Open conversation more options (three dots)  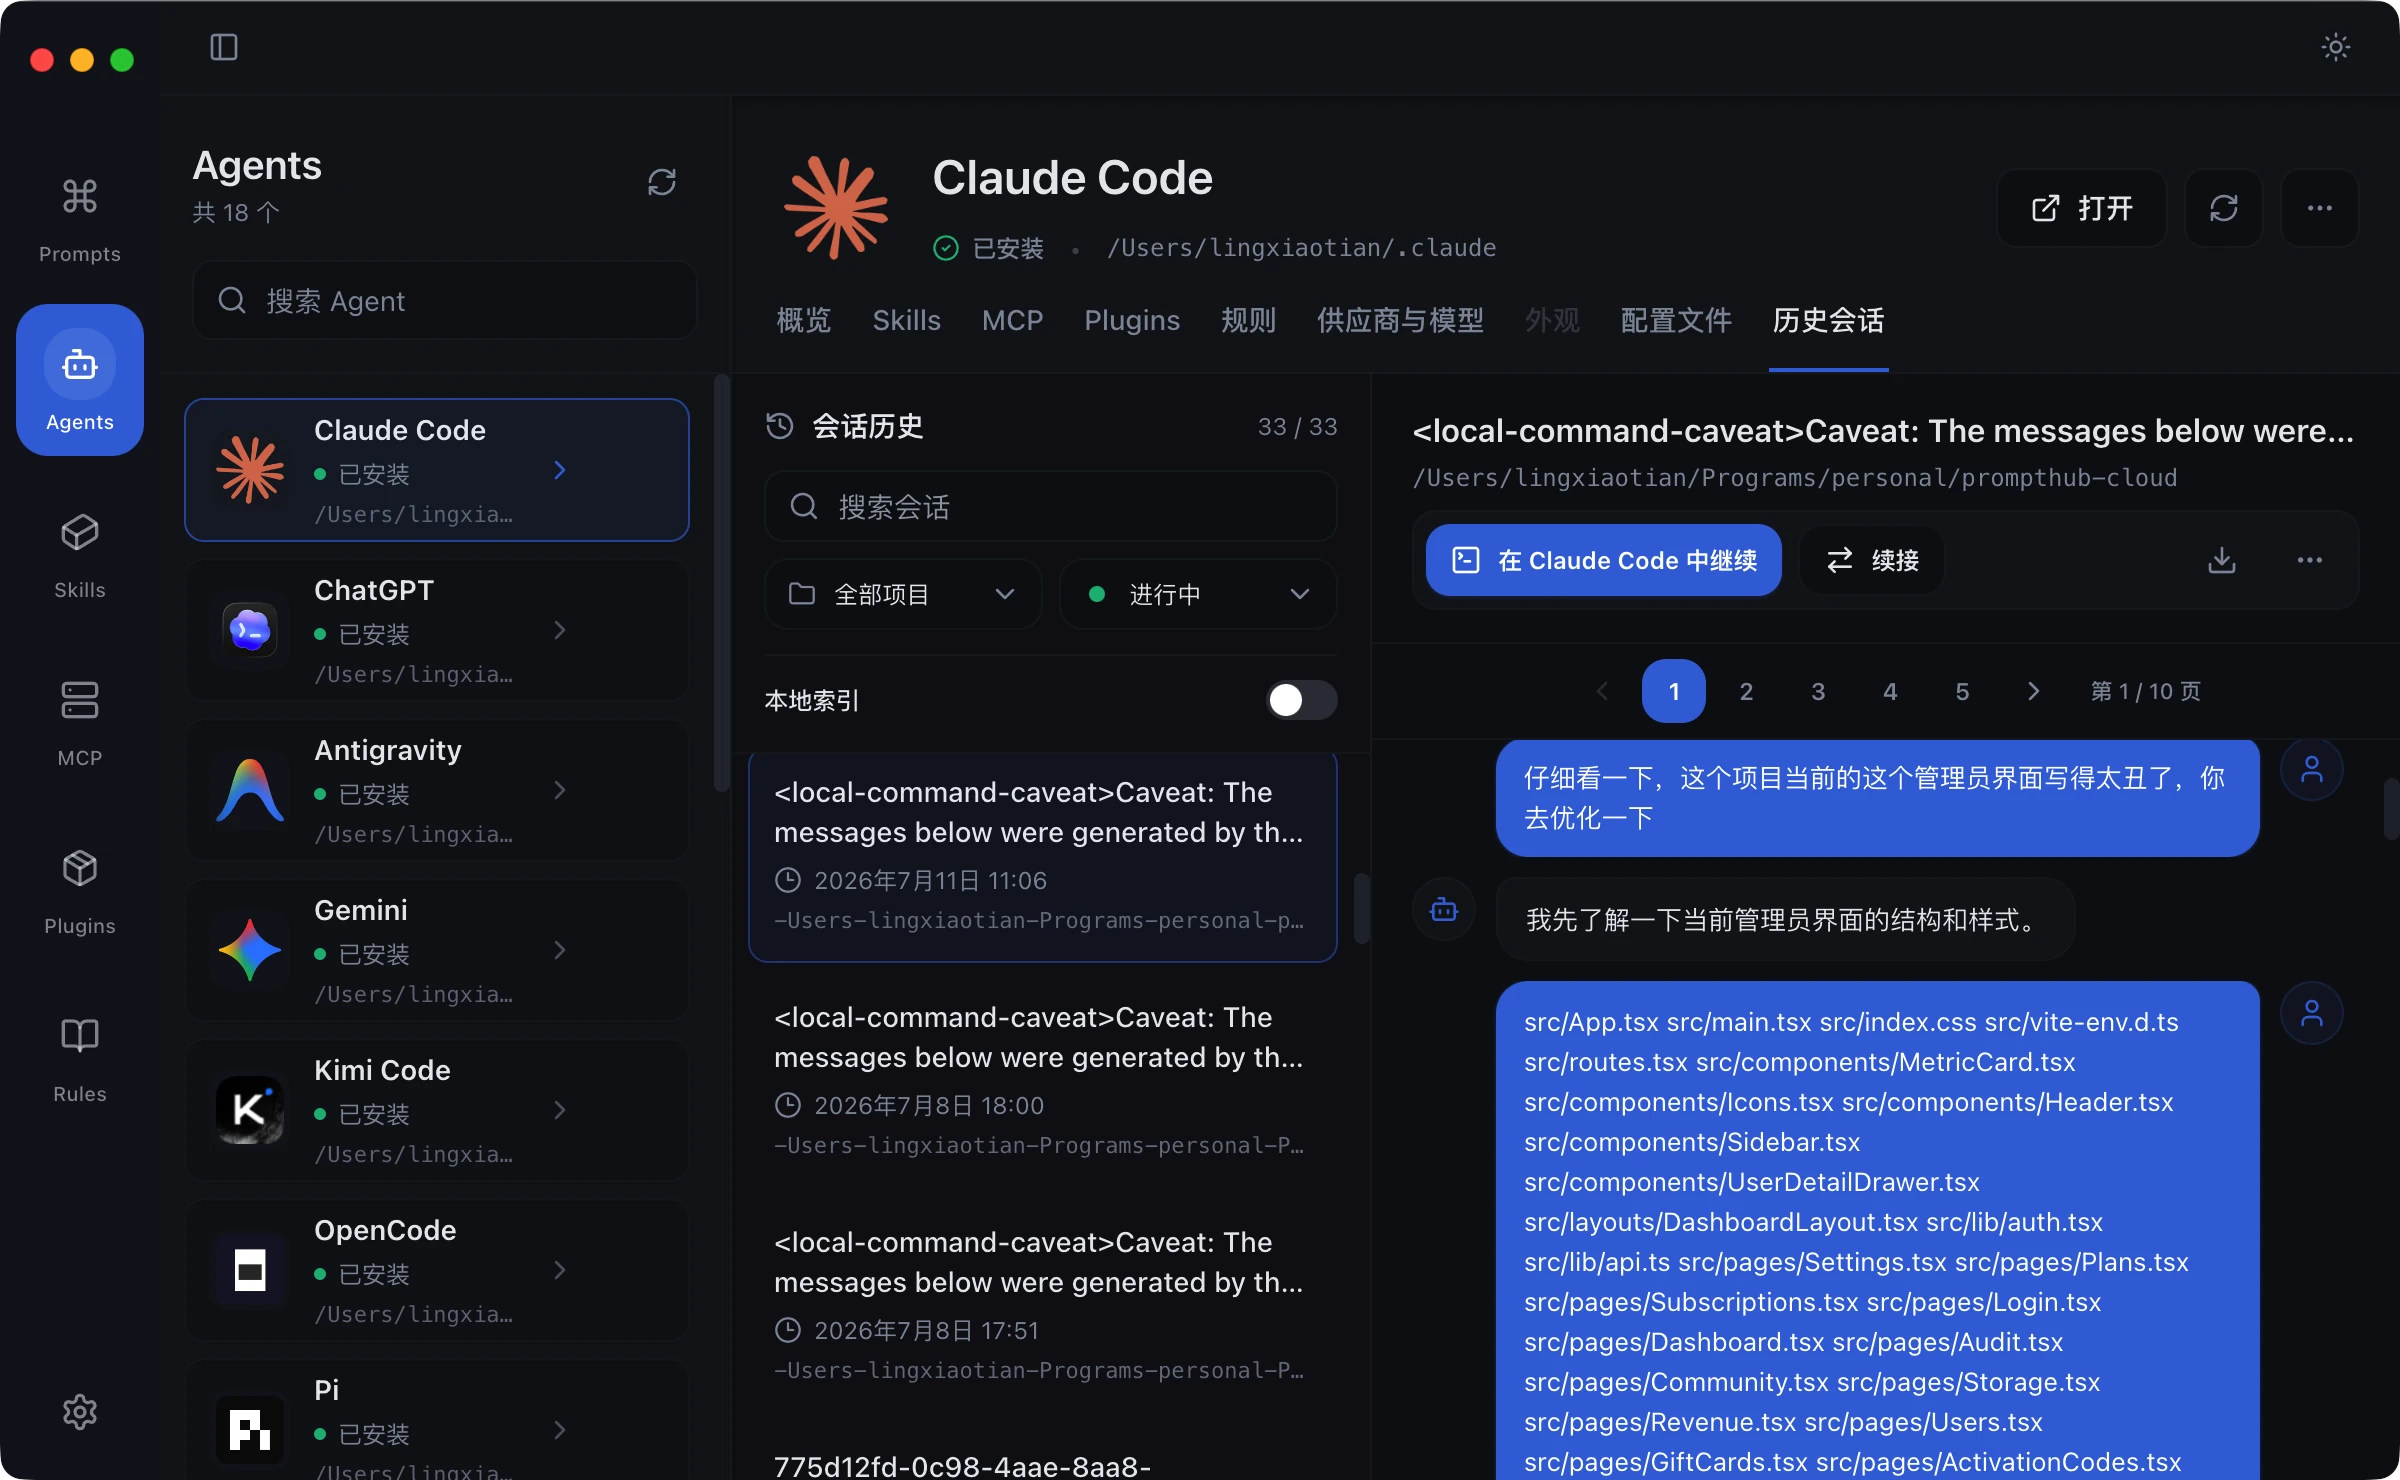(x=2310, y=560)
